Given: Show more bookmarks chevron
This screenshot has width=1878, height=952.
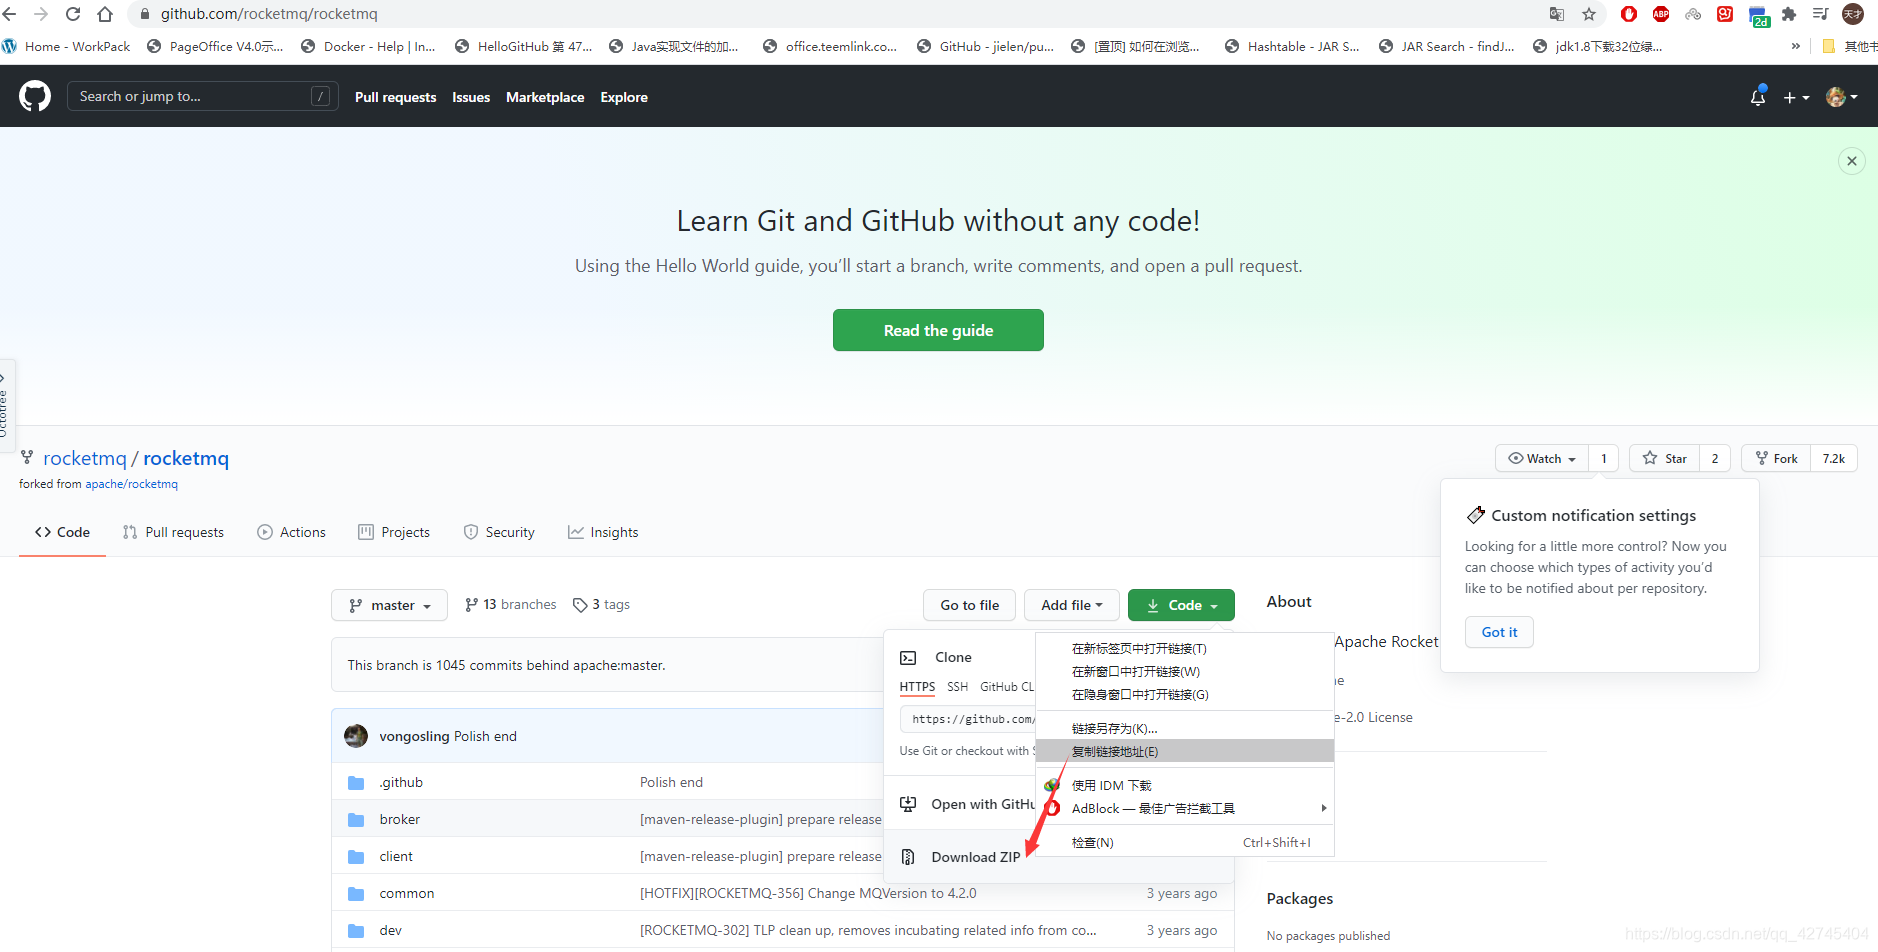Looking at the screenshot, I should point(1796,46).
